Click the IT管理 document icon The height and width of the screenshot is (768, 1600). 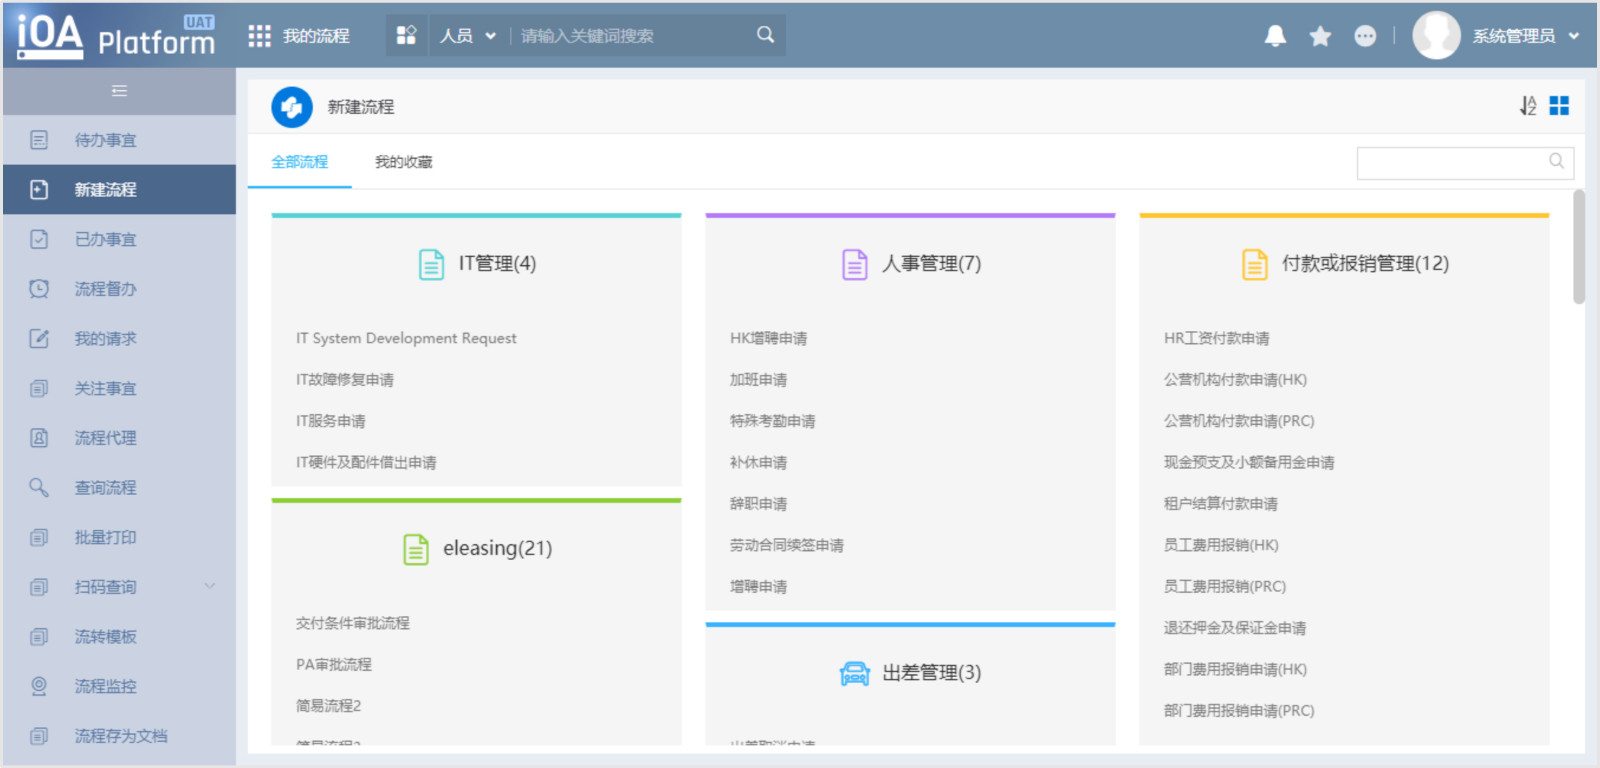pyautogui.click(x=431, y=264)
